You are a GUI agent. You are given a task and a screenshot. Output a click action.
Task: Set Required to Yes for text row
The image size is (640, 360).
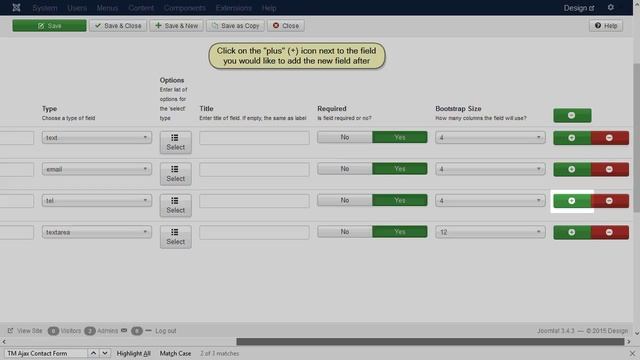pyautogui.click(x=400, y=137)
